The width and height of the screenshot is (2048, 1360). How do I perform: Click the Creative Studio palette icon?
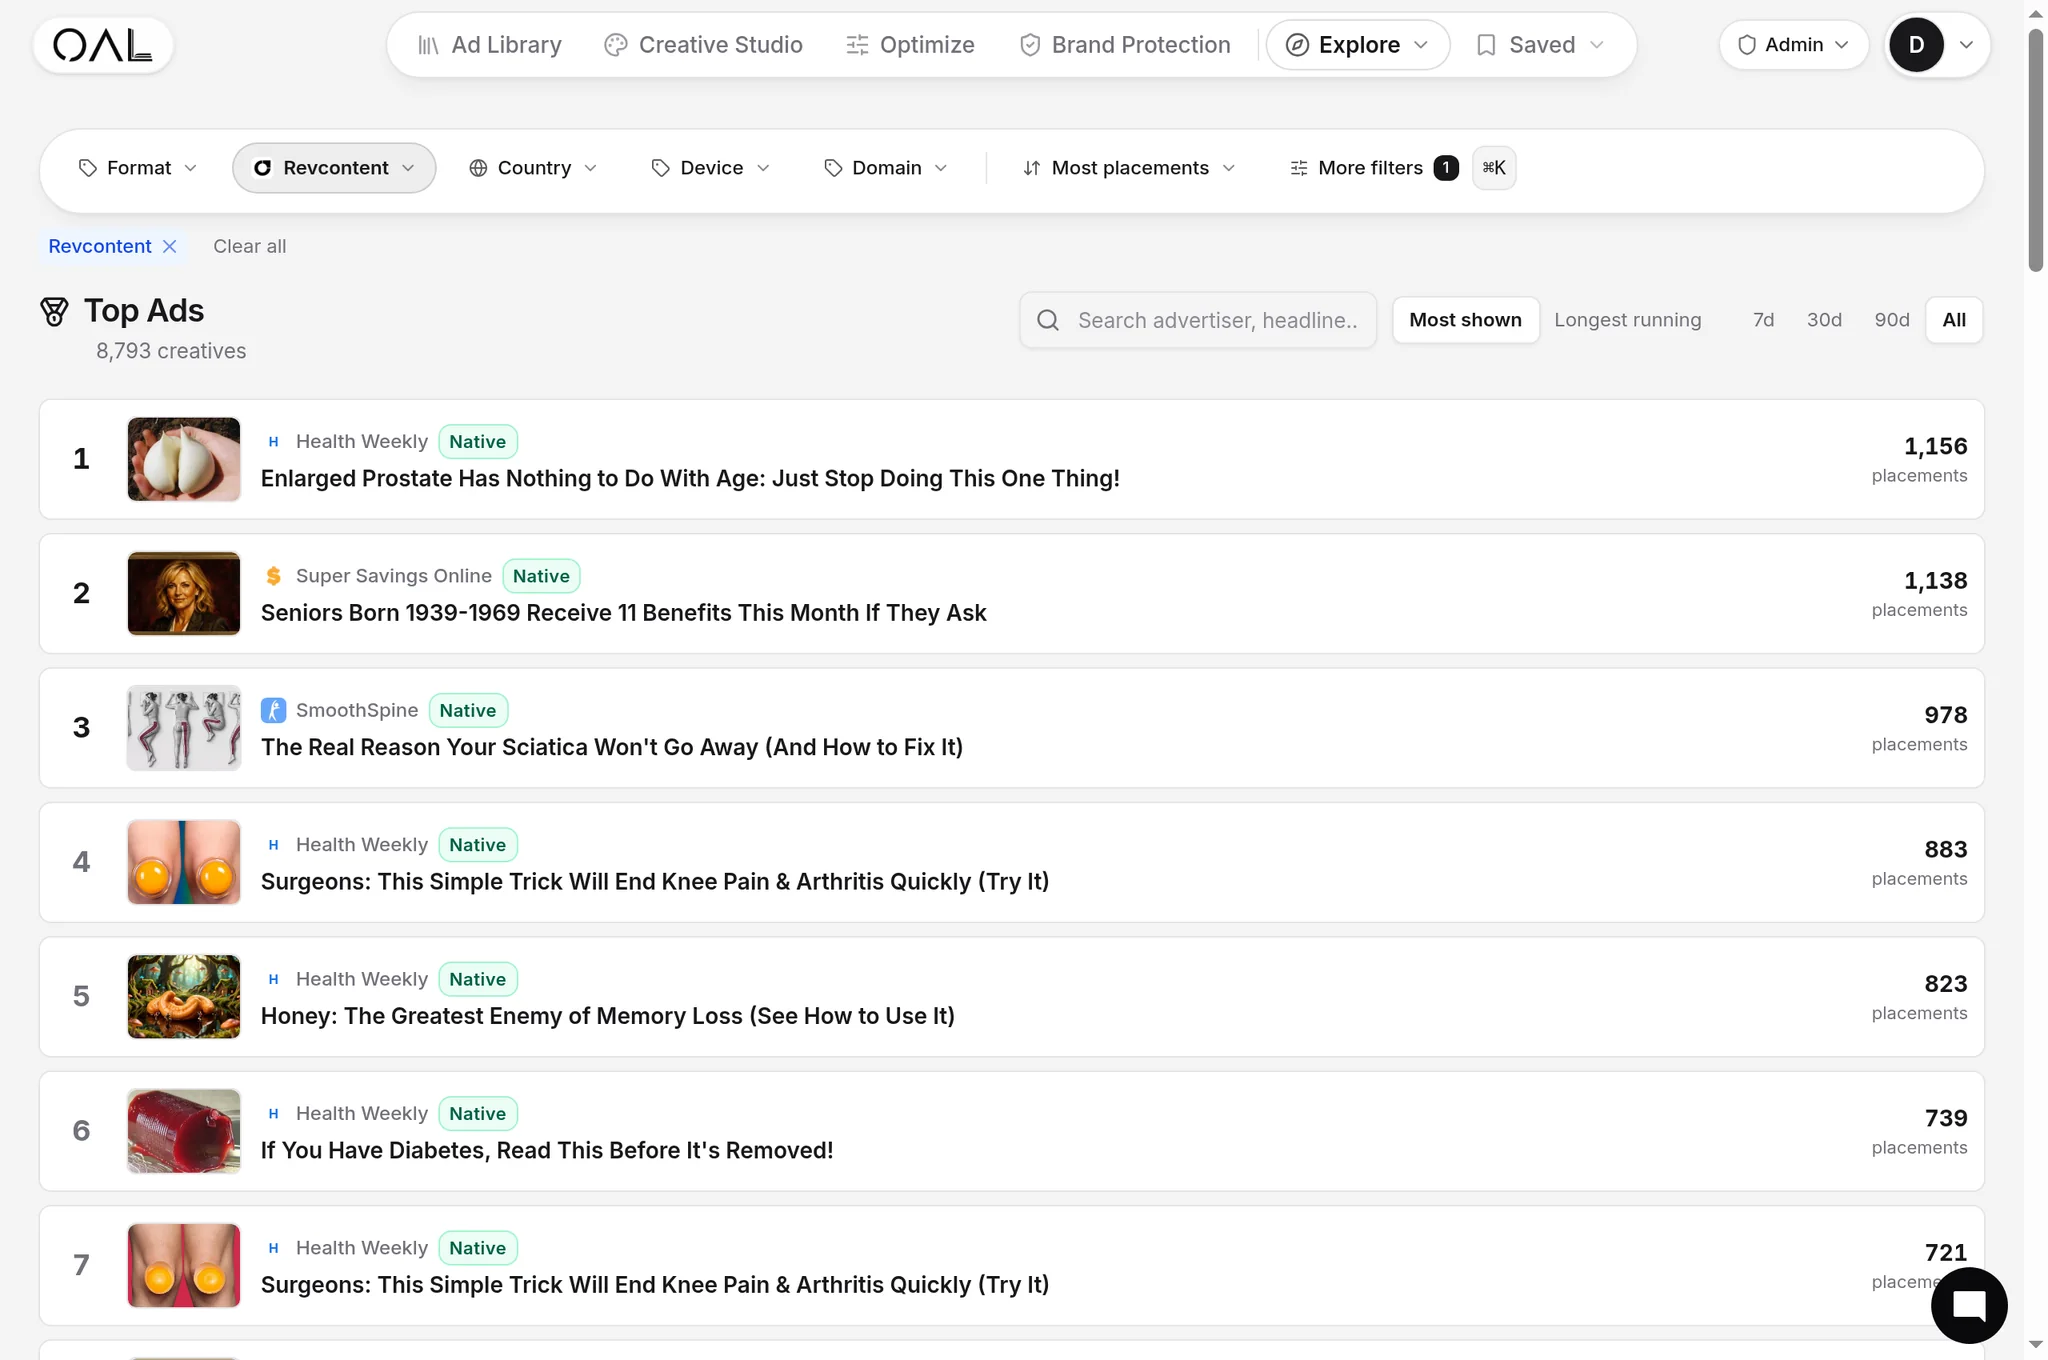pyautogui.click(x=616, y=45)
